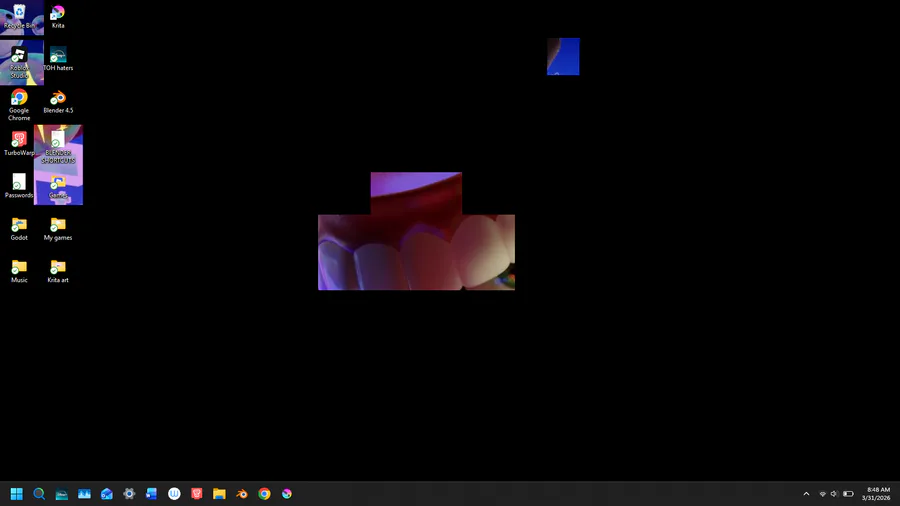
Task: Show hidden system tray icons
Action: (x=806, y=494)
